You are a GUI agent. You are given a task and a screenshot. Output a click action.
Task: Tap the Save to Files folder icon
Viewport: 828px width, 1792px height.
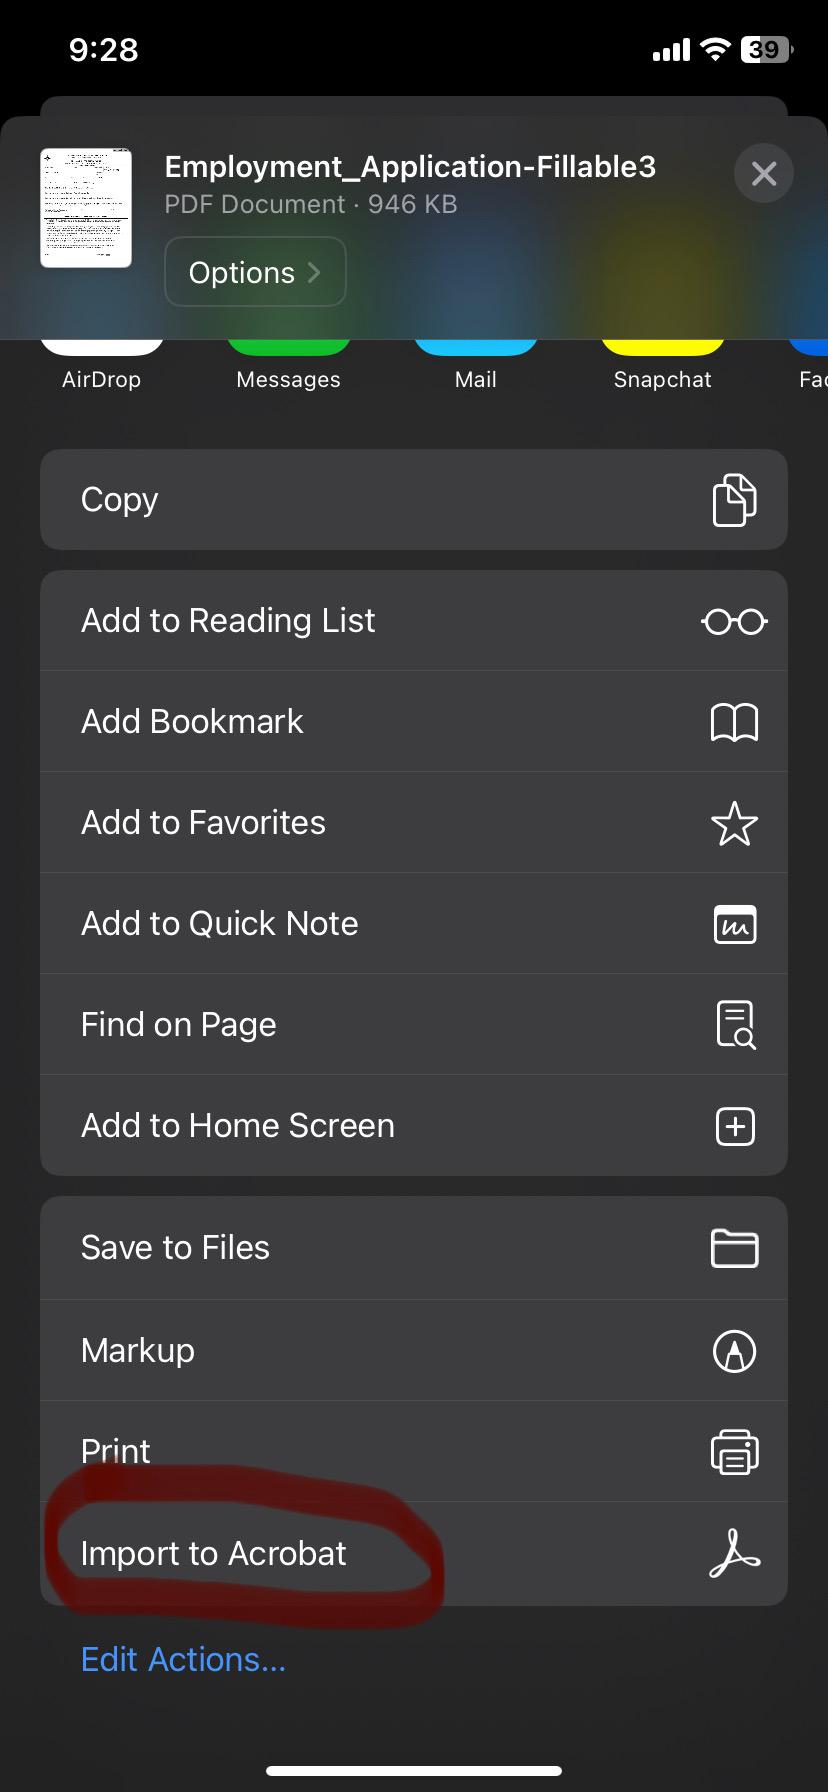pyautogui.click(x=734, y=1248)
